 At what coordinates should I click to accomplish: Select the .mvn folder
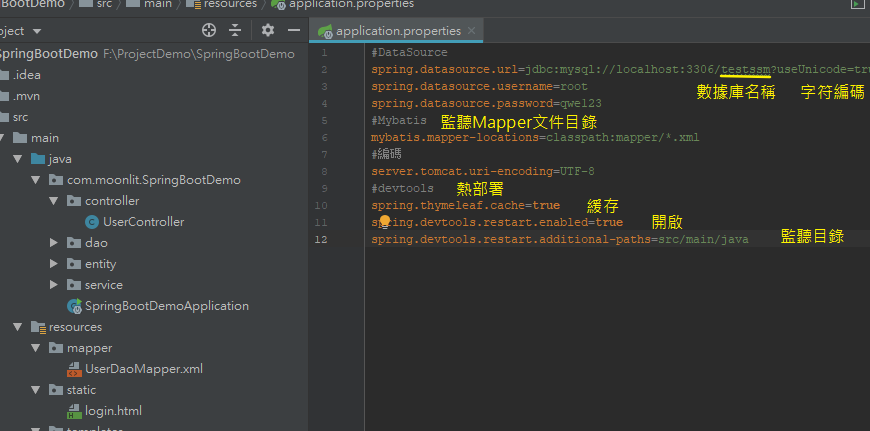(x=26, y=97)
